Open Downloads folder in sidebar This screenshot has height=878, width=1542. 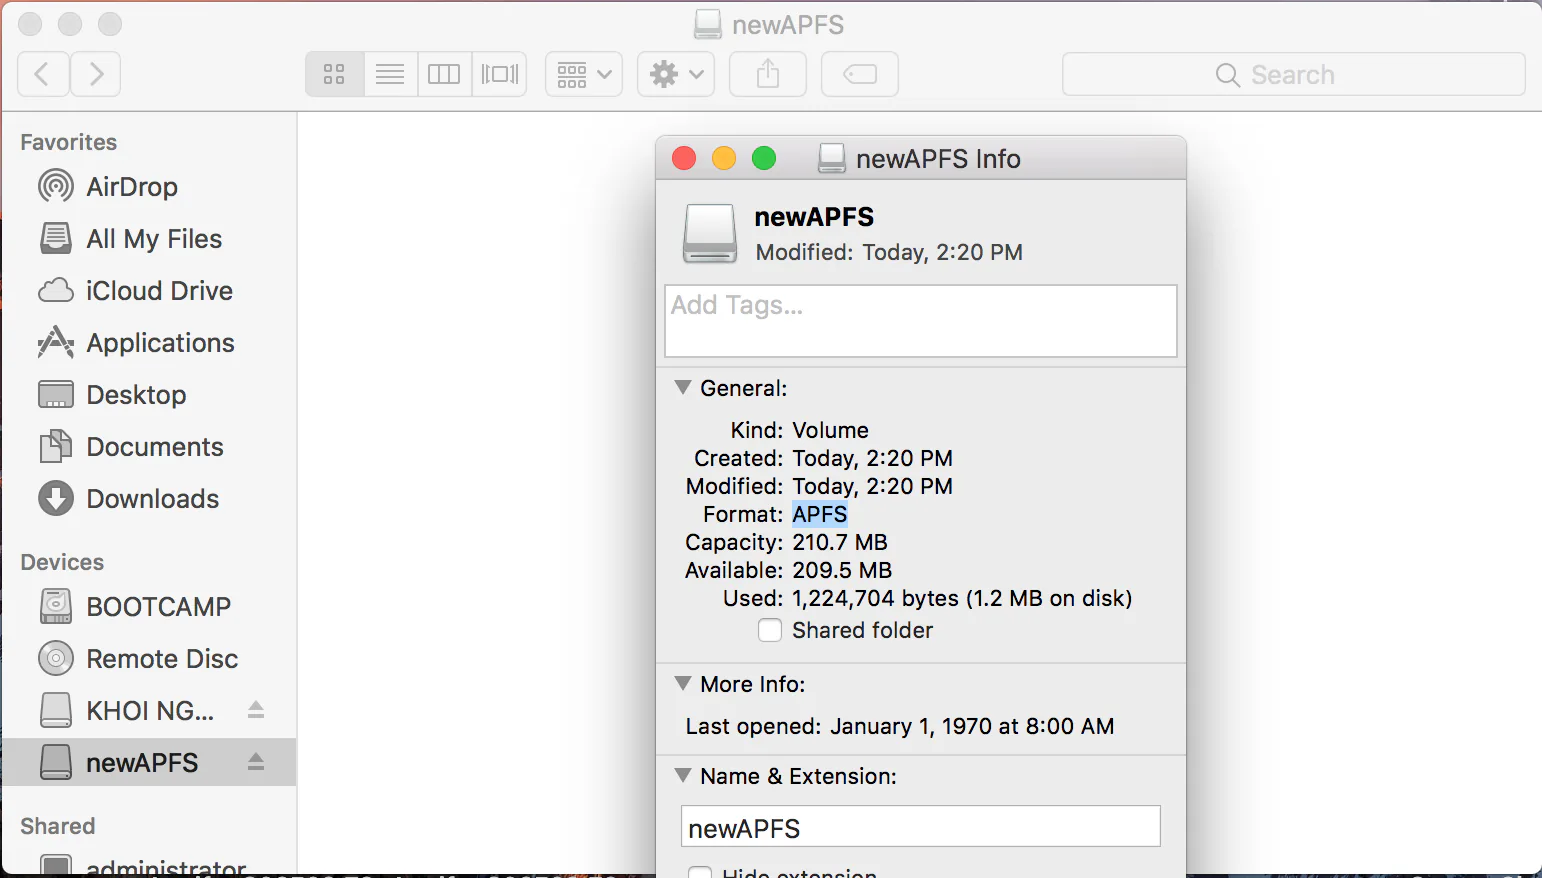tap(150, 499)
